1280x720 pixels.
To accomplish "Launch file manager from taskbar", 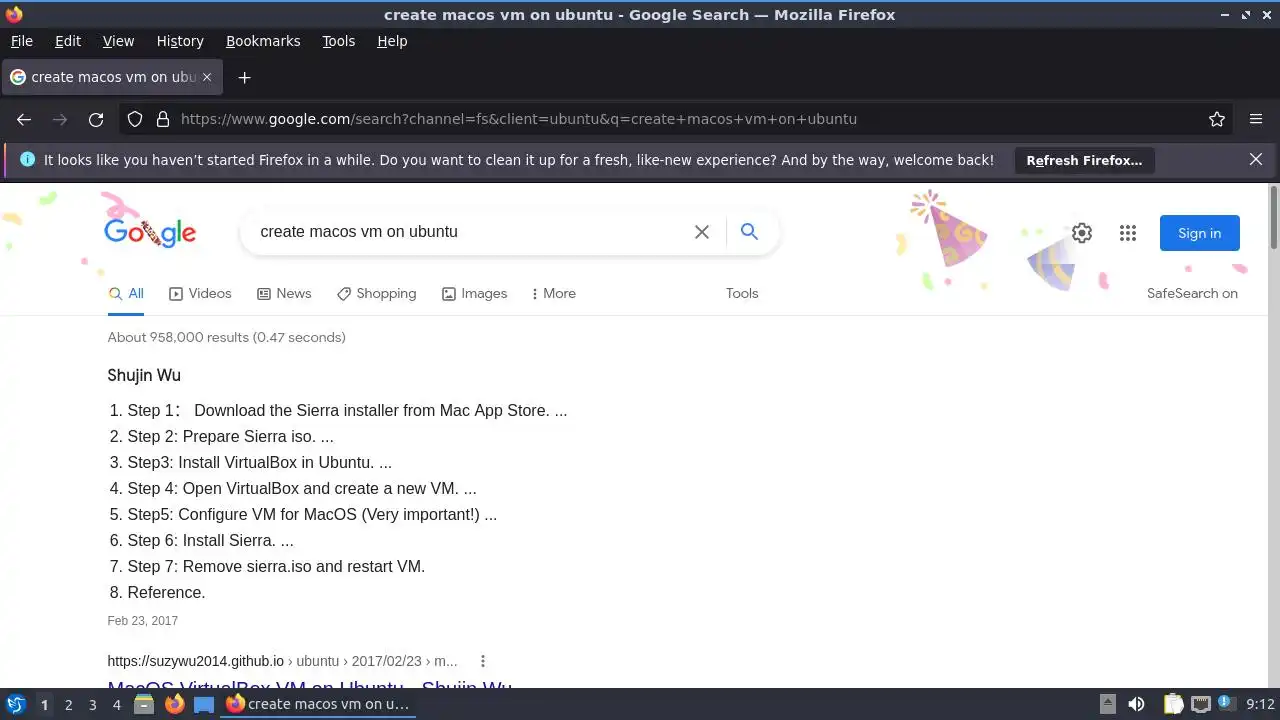I will tap(144, 704).
